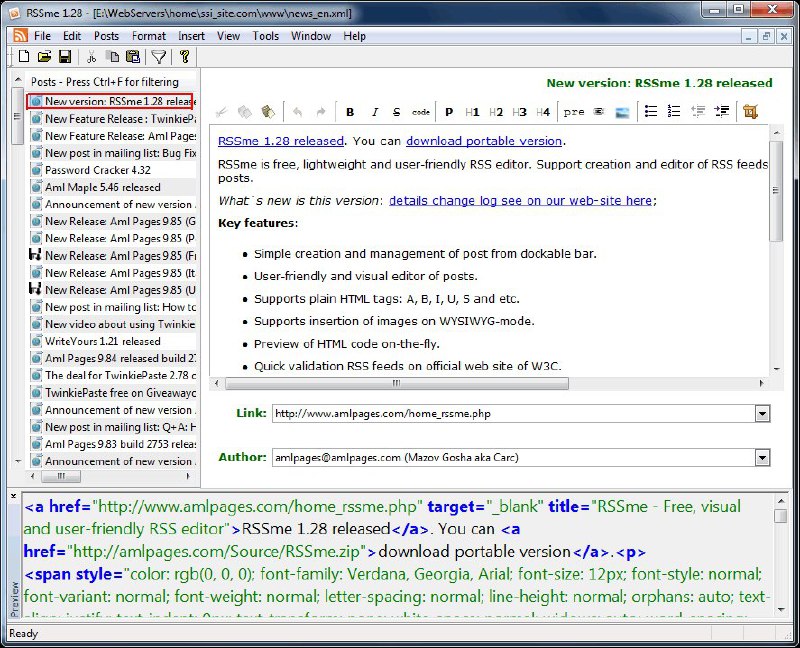Open the Tools menu

point(266,36)
